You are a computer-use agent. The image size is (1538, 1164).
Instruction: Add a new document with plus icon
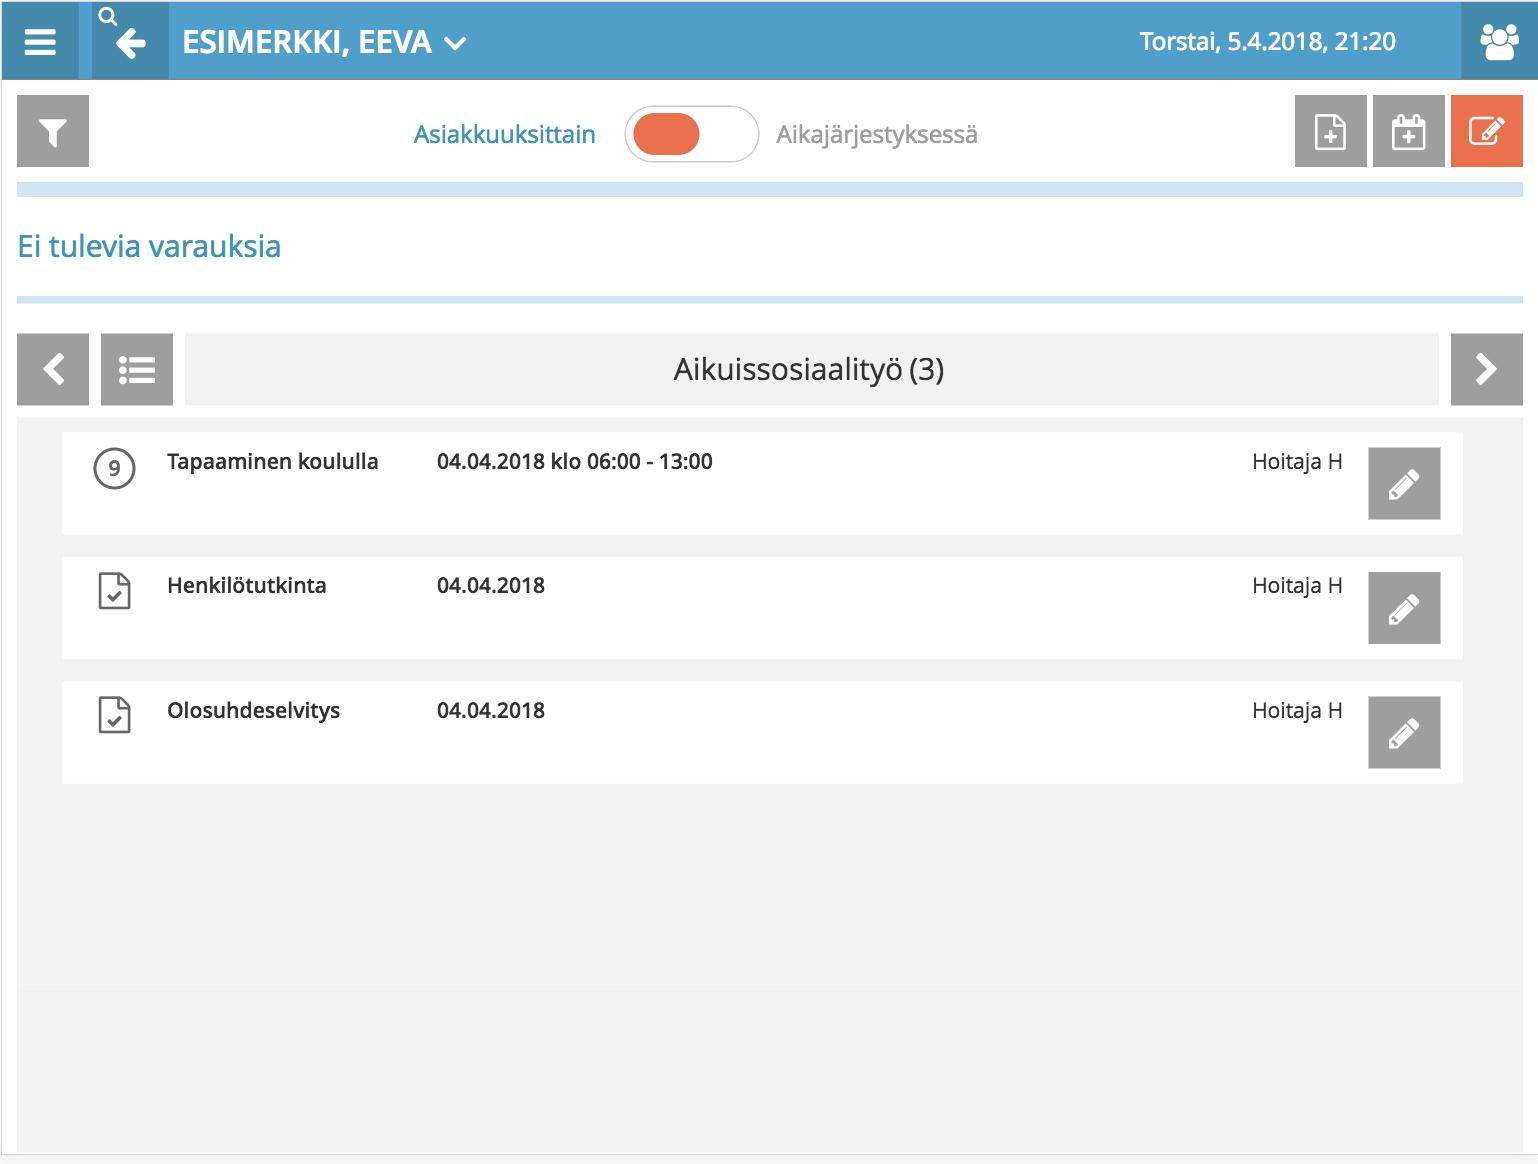1330,131
